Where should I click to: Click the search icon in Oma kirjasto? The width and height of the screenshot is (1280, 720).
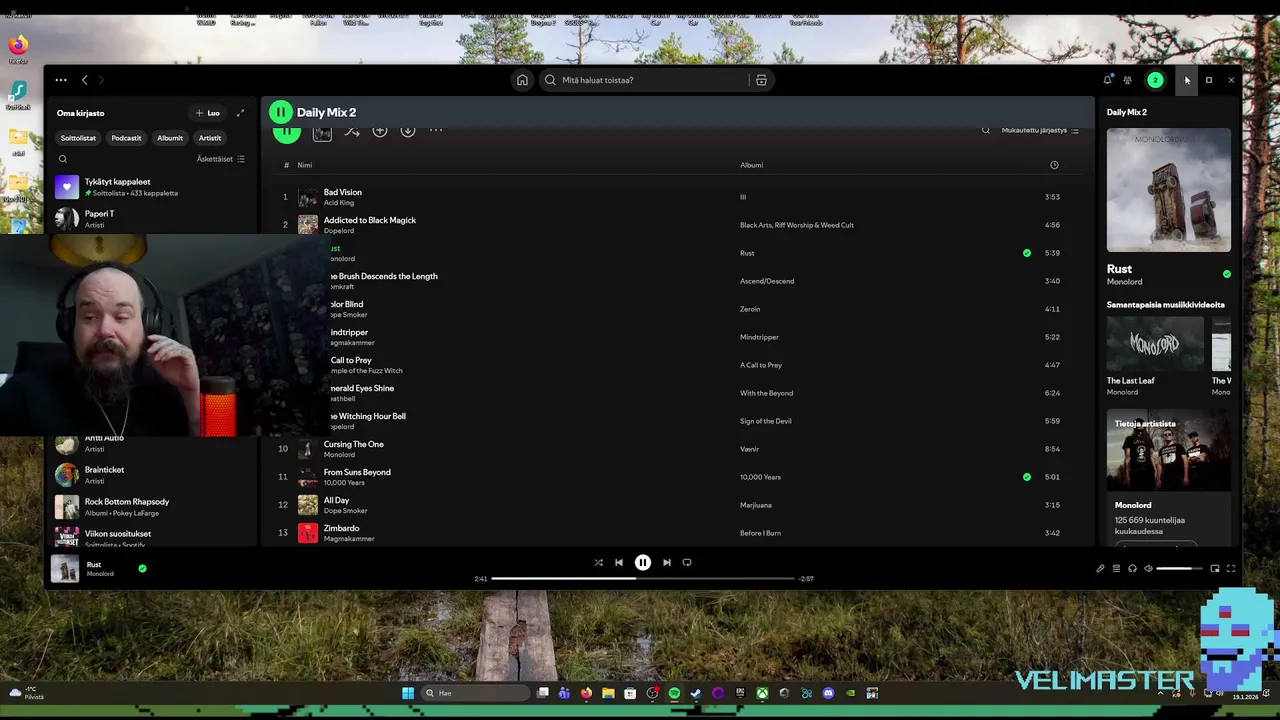click(63, 159)
